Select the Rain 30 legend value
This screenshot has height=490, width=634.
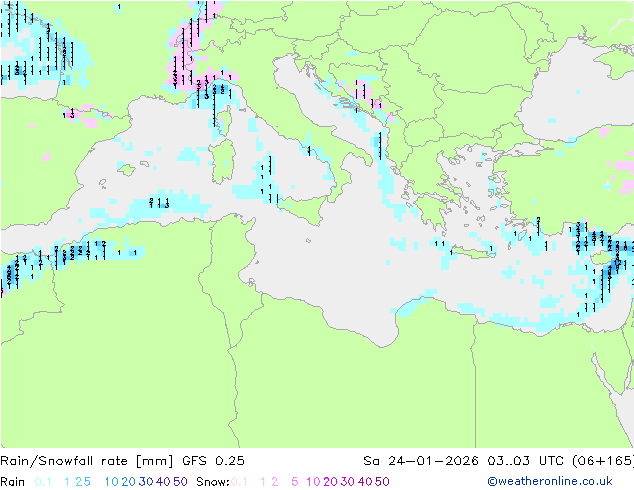tap(146, 482)
